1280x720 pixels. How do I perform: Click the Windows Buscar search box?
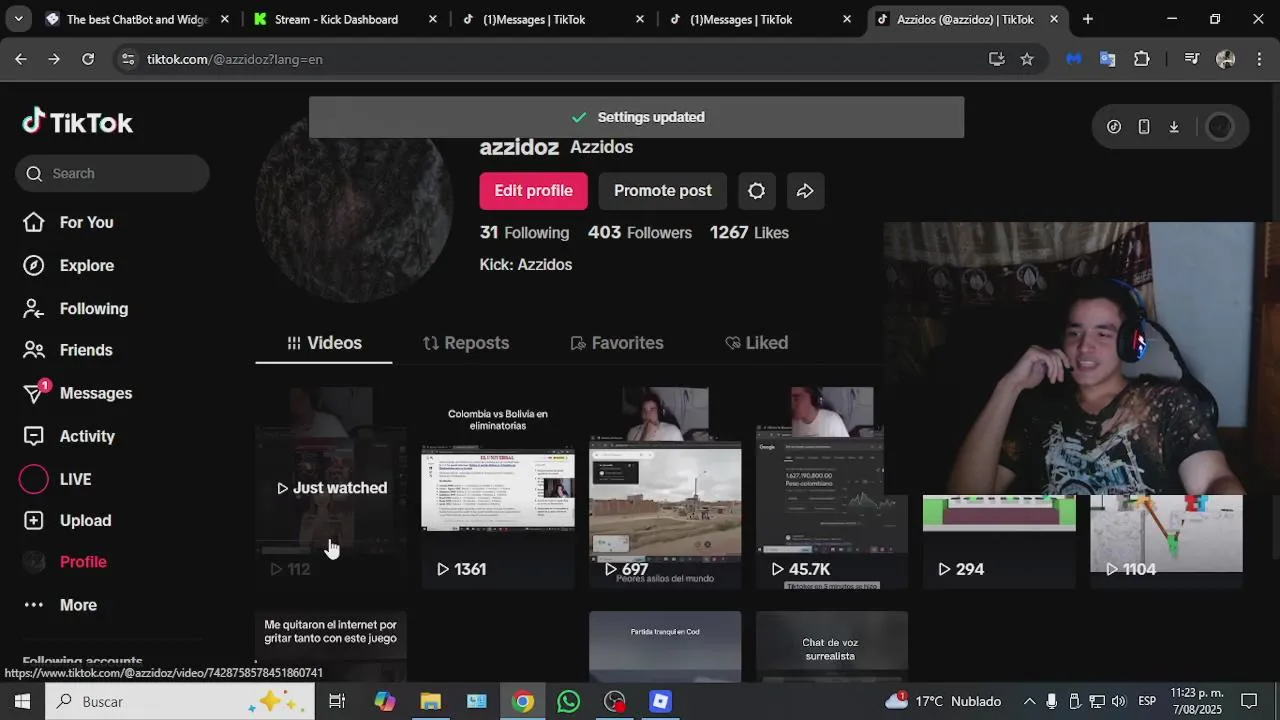coord(180,701)
